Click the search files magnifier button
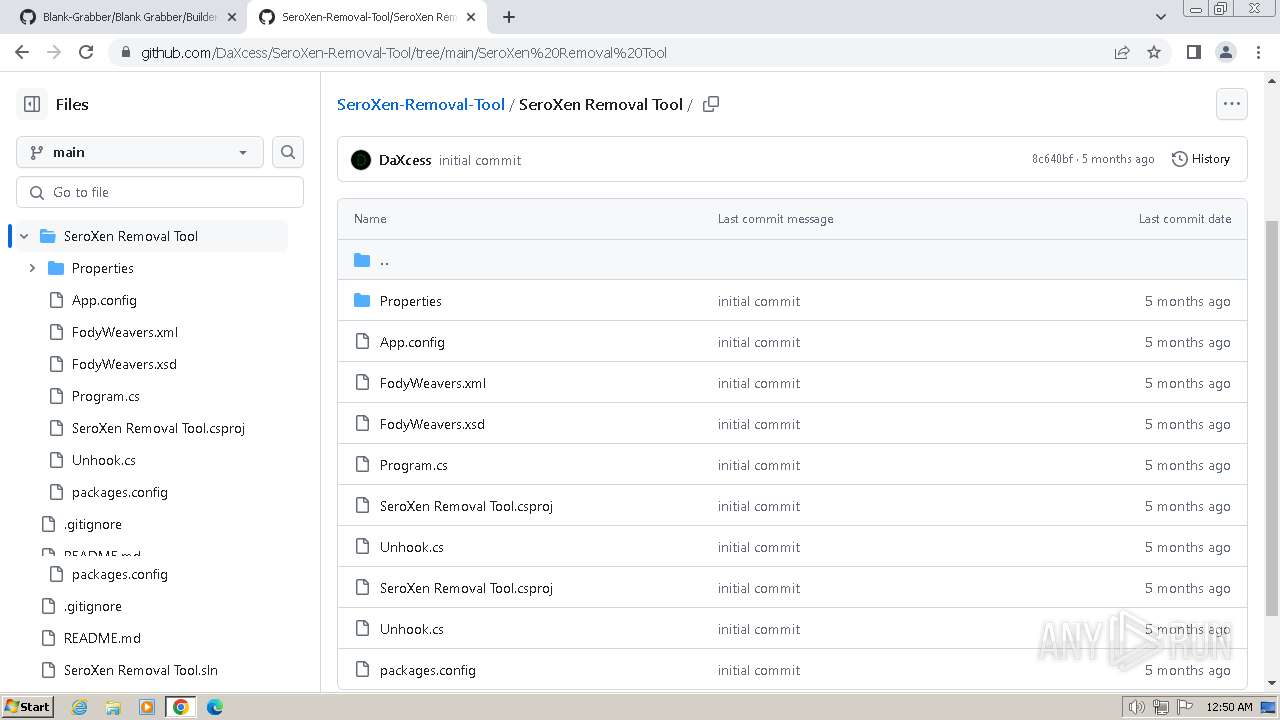The width and height of the screenshot is (1280, 720). click(x=288, y=152)
